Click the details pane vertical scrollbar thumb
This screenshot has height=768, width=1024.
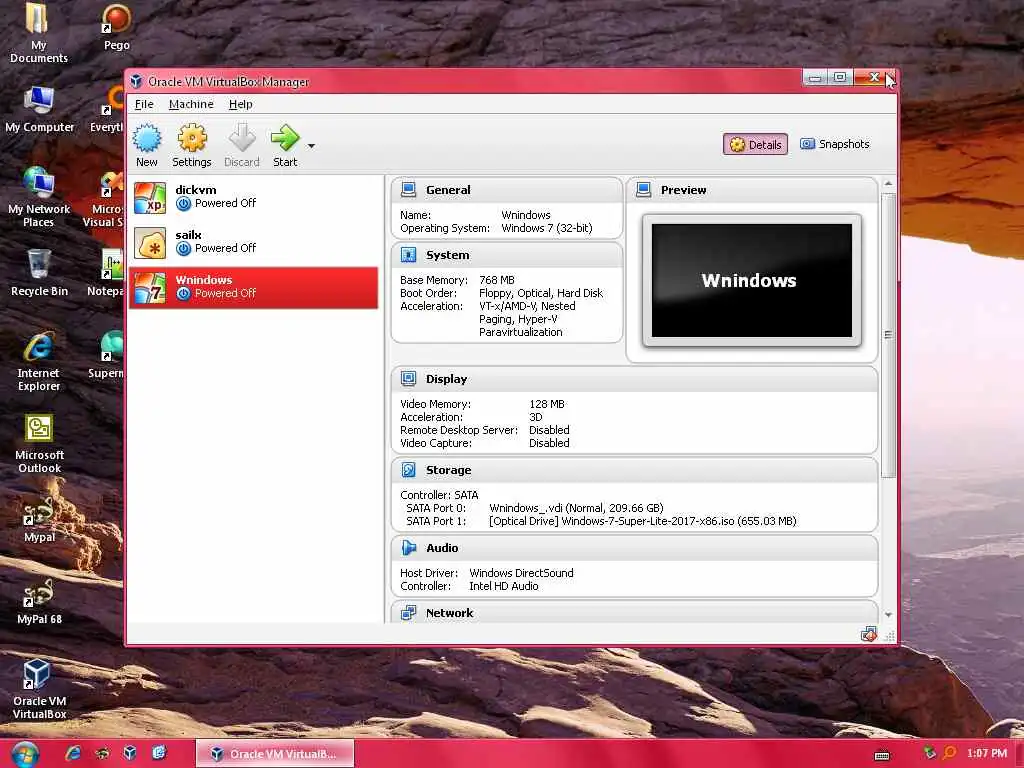(x=888, y=334)
